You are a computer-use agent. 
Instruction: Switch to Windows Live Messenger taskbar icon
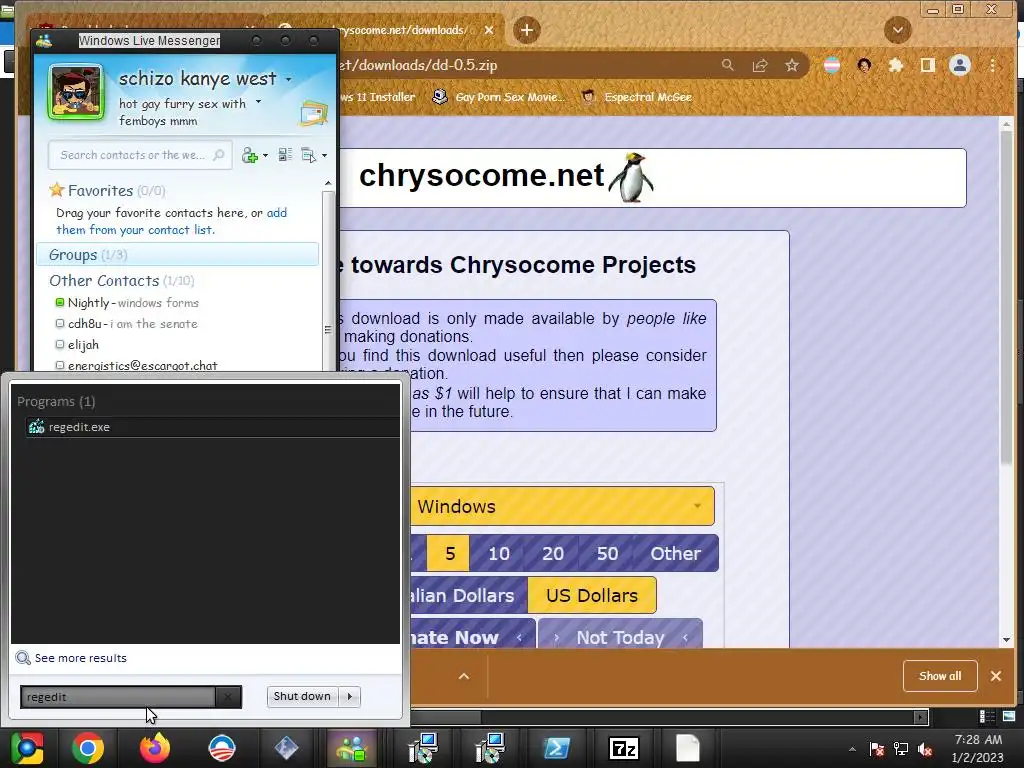coord(351,748)
